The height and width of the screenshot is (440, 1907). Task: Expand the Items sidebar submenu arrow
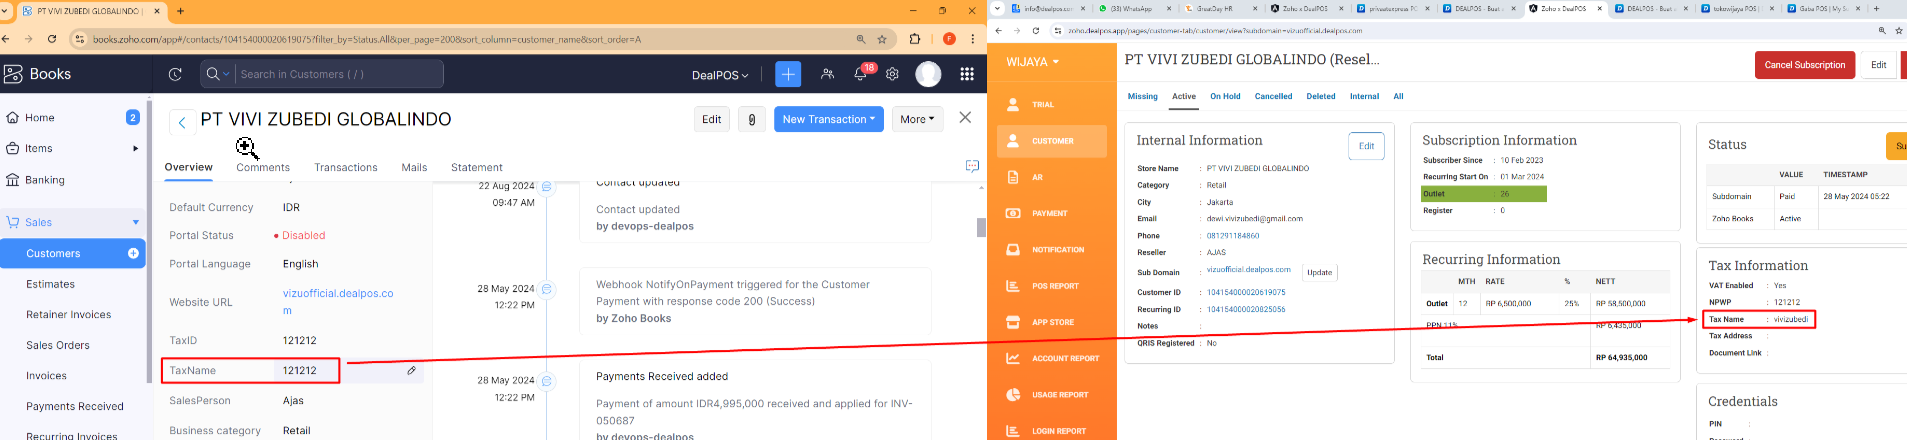click(135, 148)
